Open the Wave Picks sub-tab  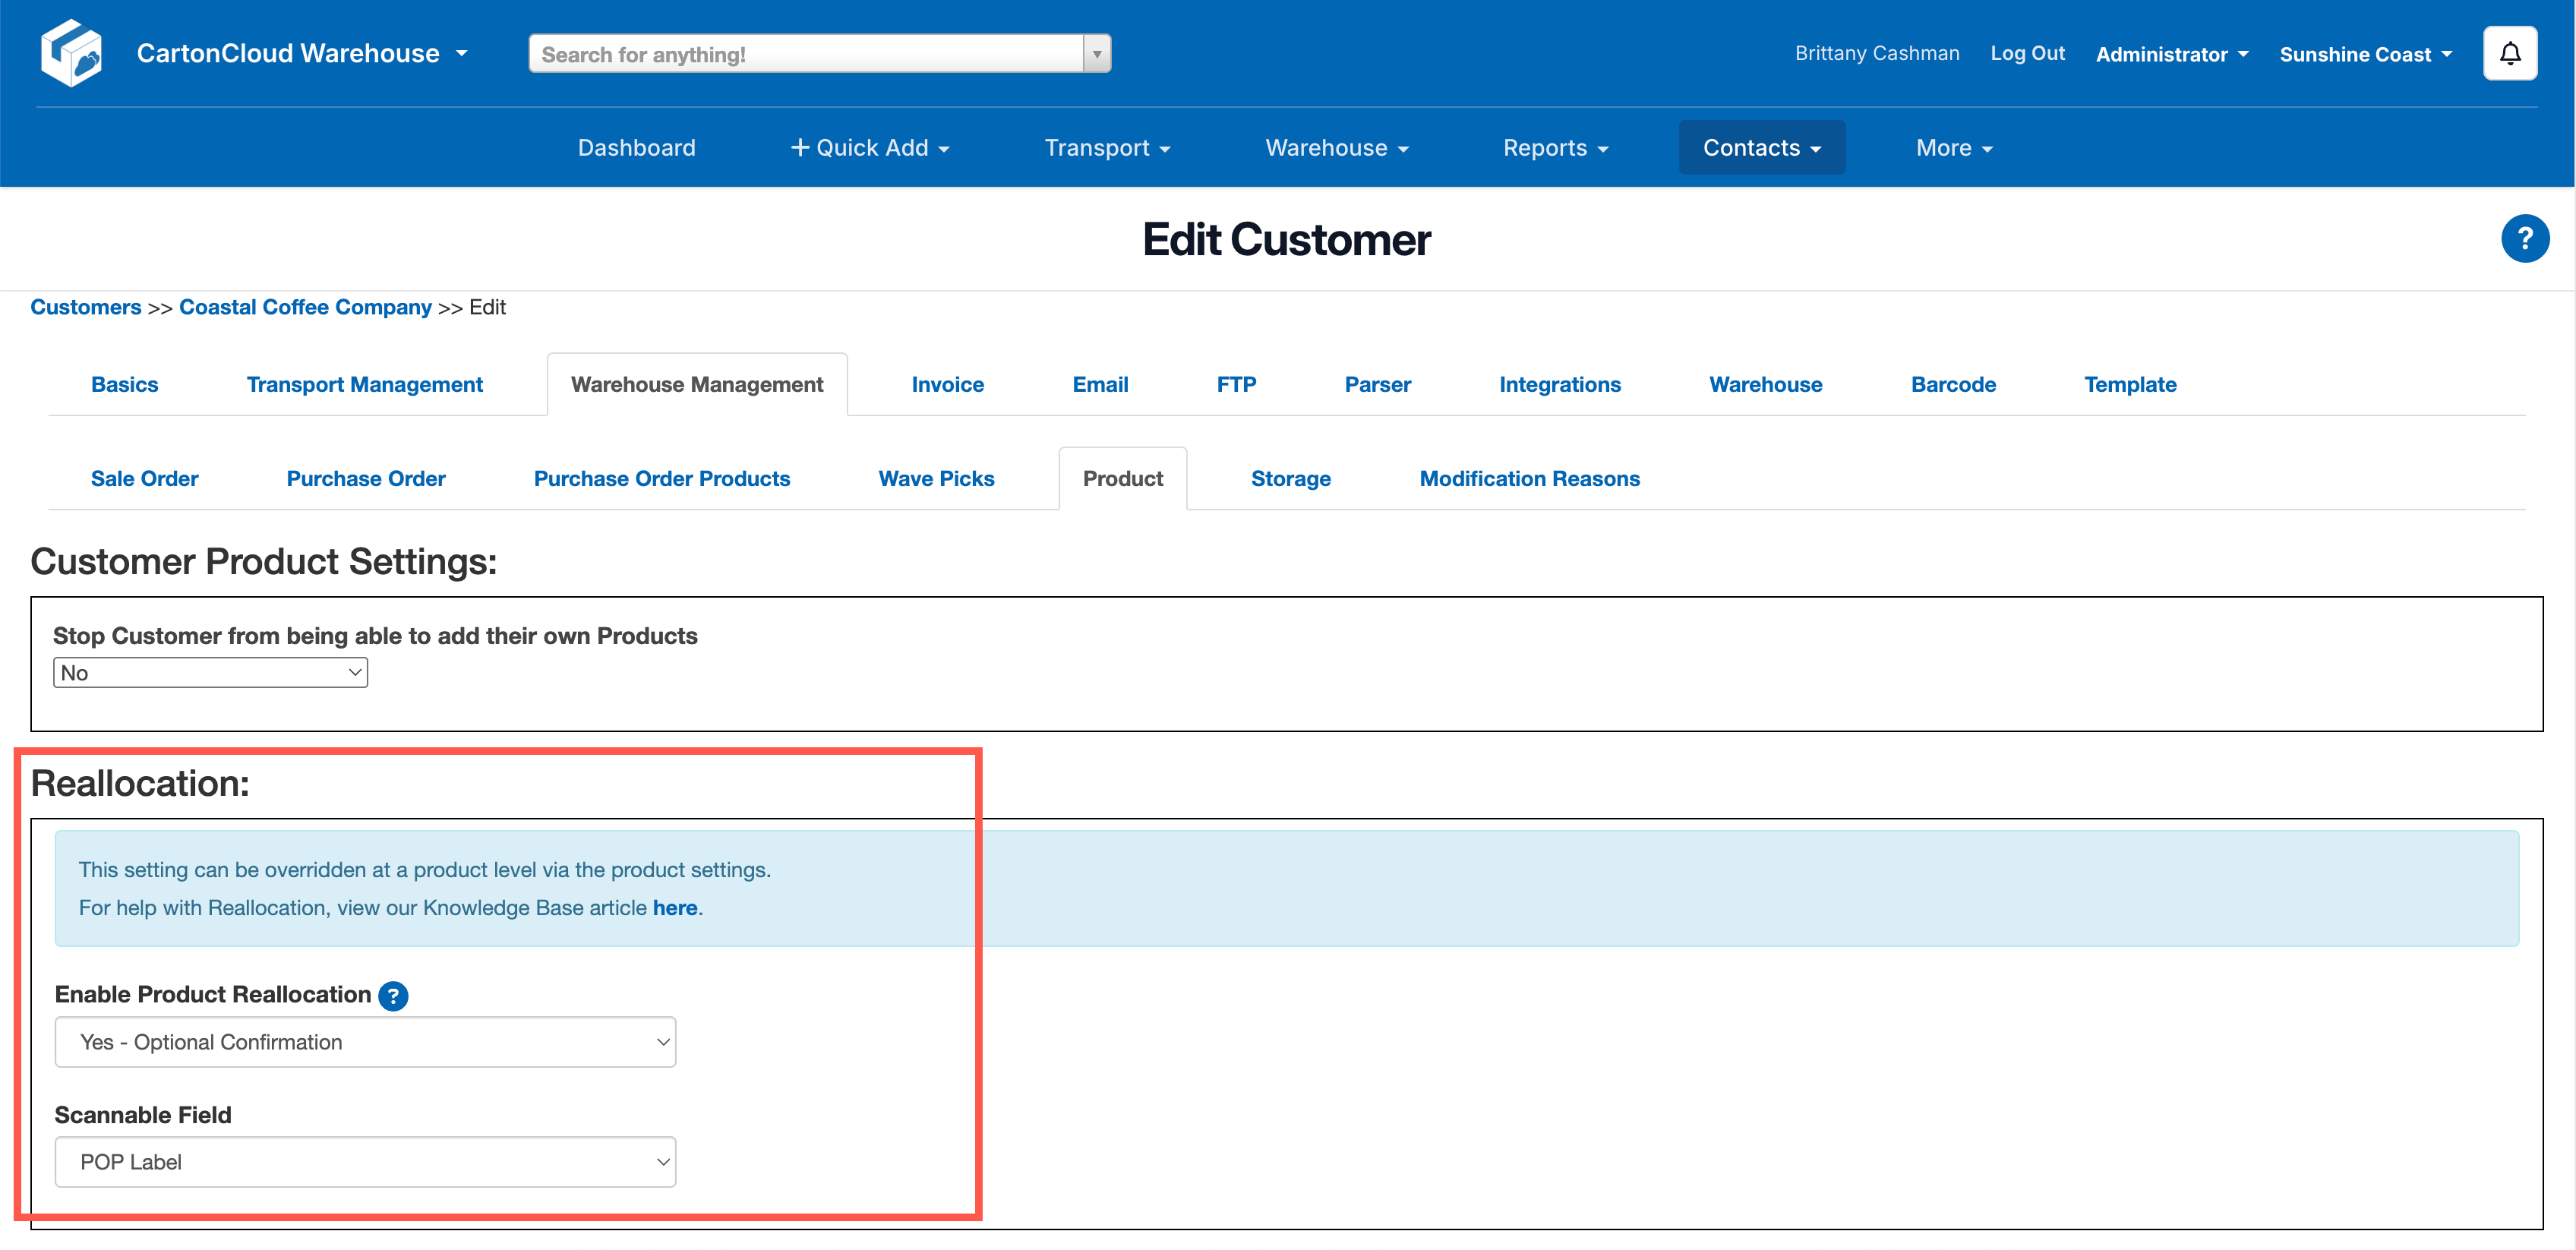click(936, 479)
